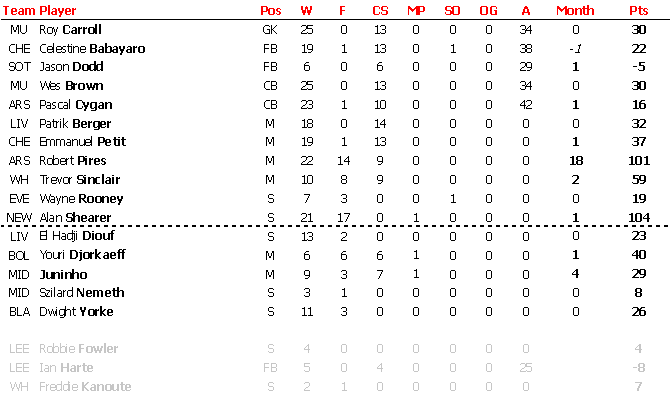Select greyed-out Robbie Fowler row
Viewport: 671px width, 396px height.
(336, 348)
